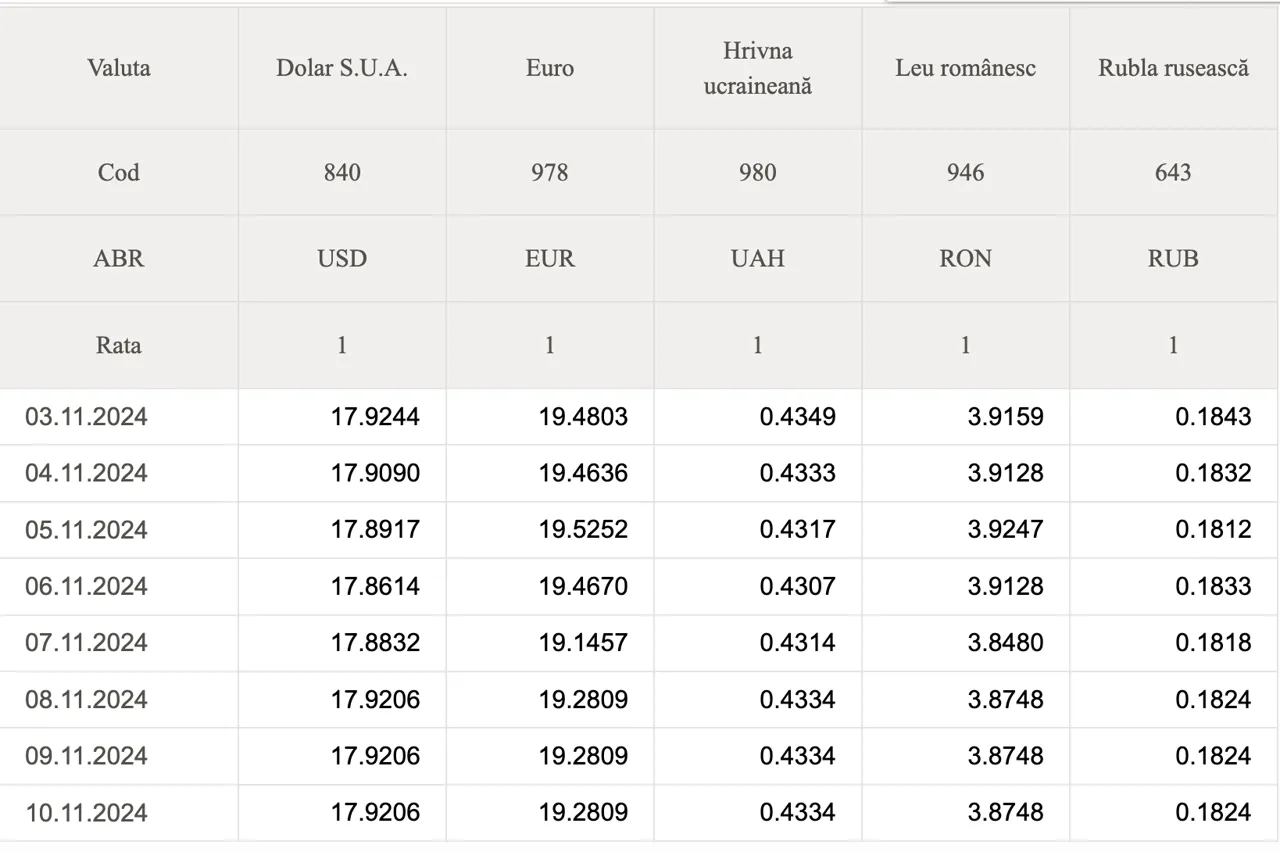Click the Dolar S.U.A. column header

(x=342, y=68)
